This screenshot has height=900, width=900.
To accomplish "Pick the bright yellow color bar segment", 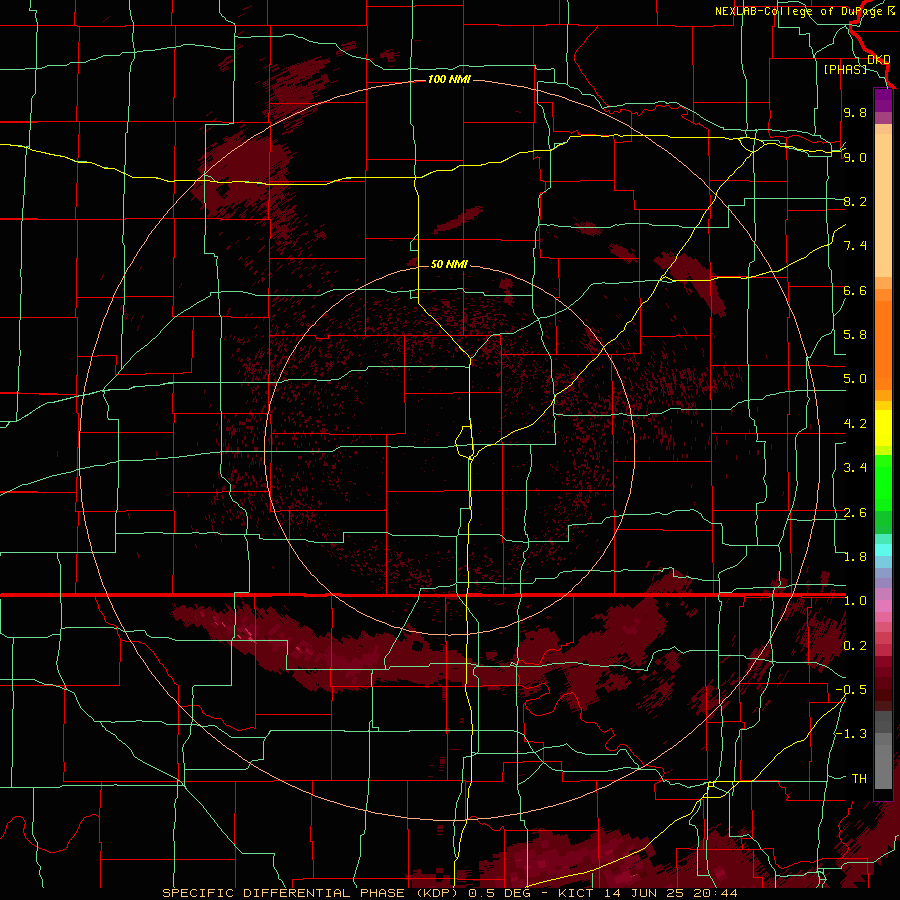I will click(x=883, y=428).
